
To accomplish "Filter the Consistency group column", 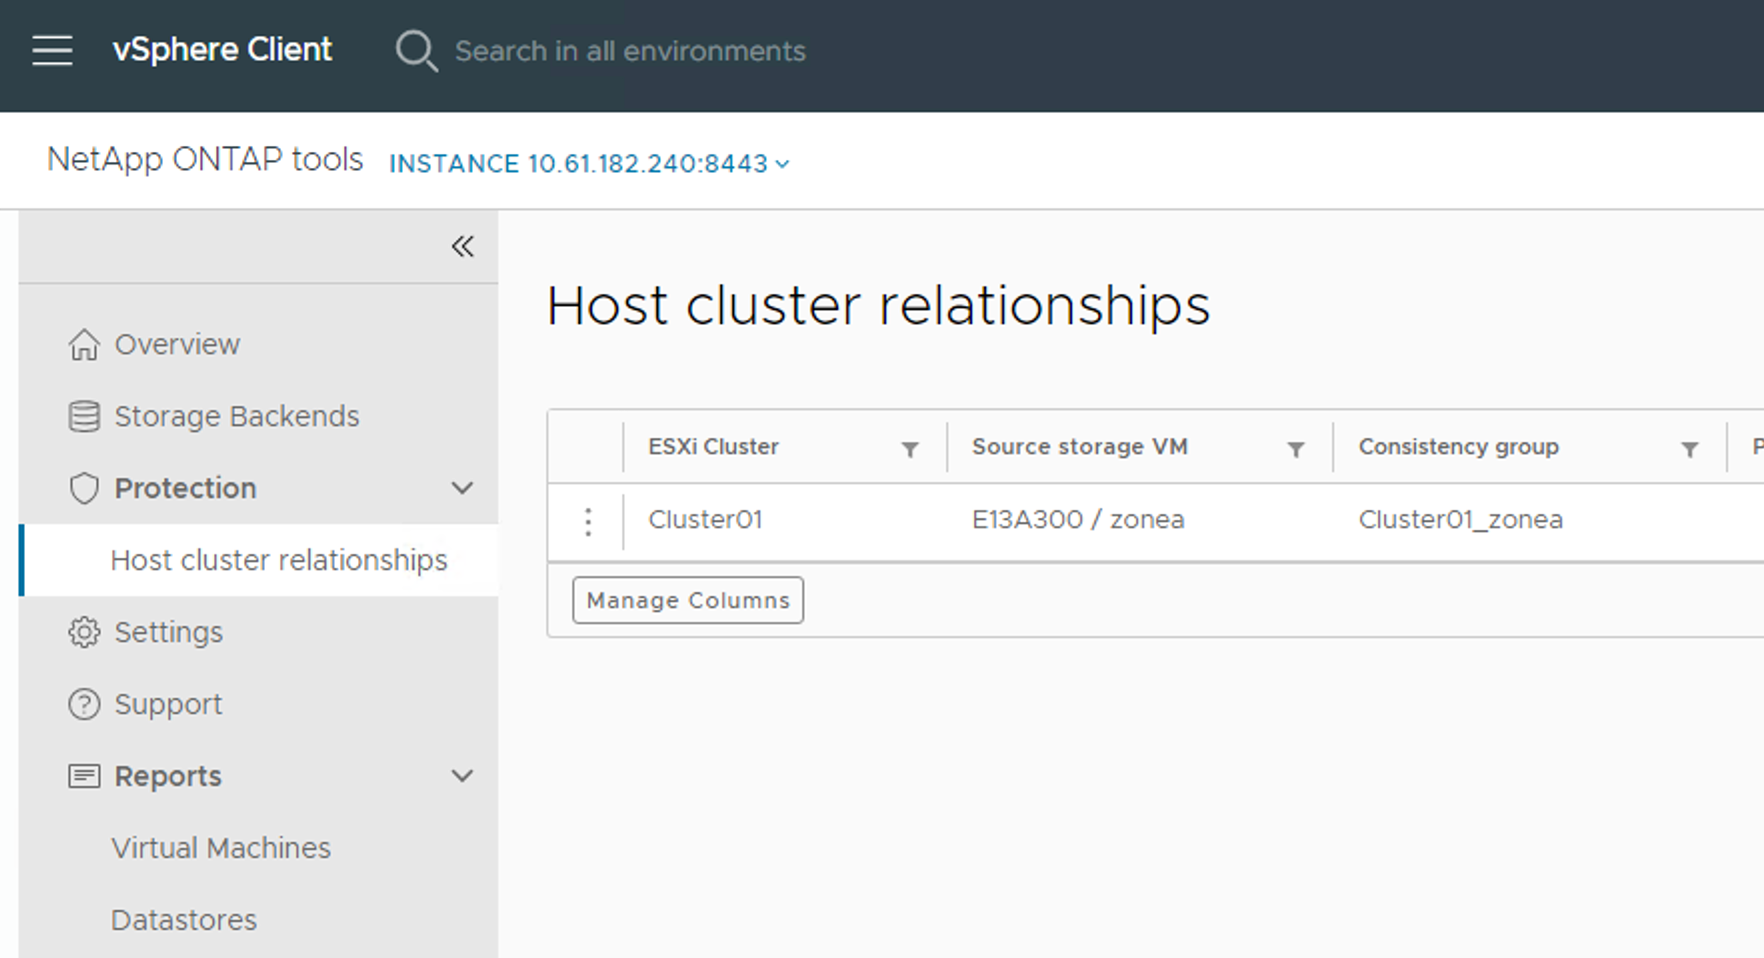I will [x=1689, y=449].
